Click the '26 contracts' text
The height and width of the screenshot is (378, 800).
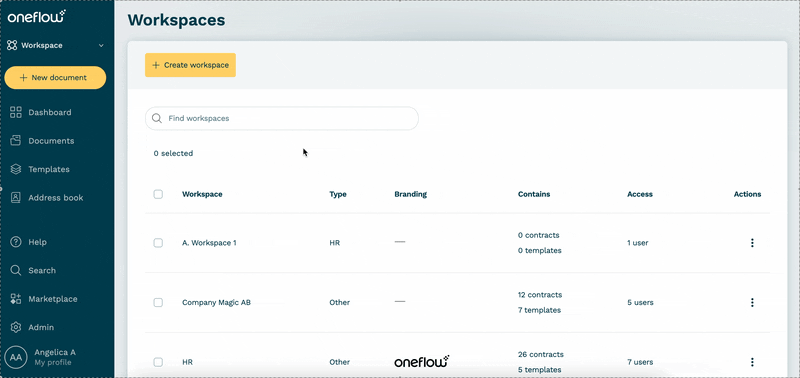[x=541, y=355]
